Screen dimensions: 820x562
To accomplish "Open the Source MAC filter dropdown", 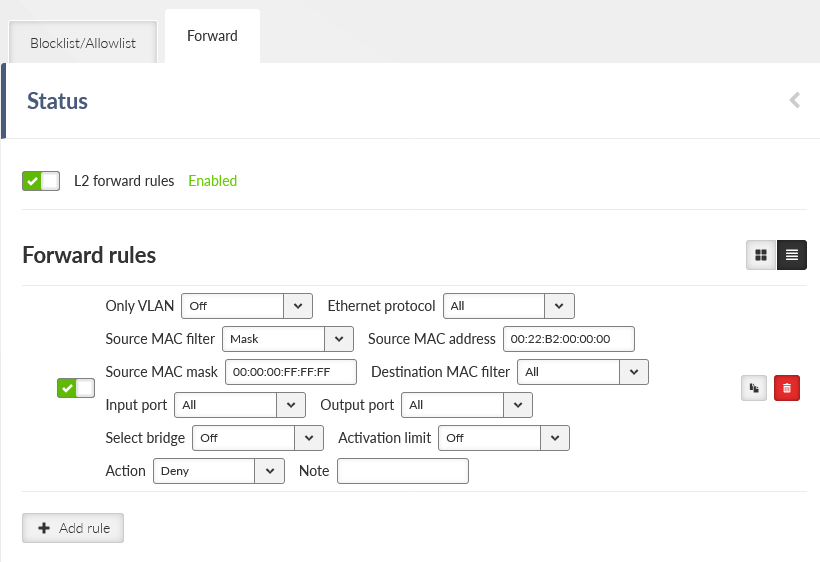I will [x=288, y=339].
